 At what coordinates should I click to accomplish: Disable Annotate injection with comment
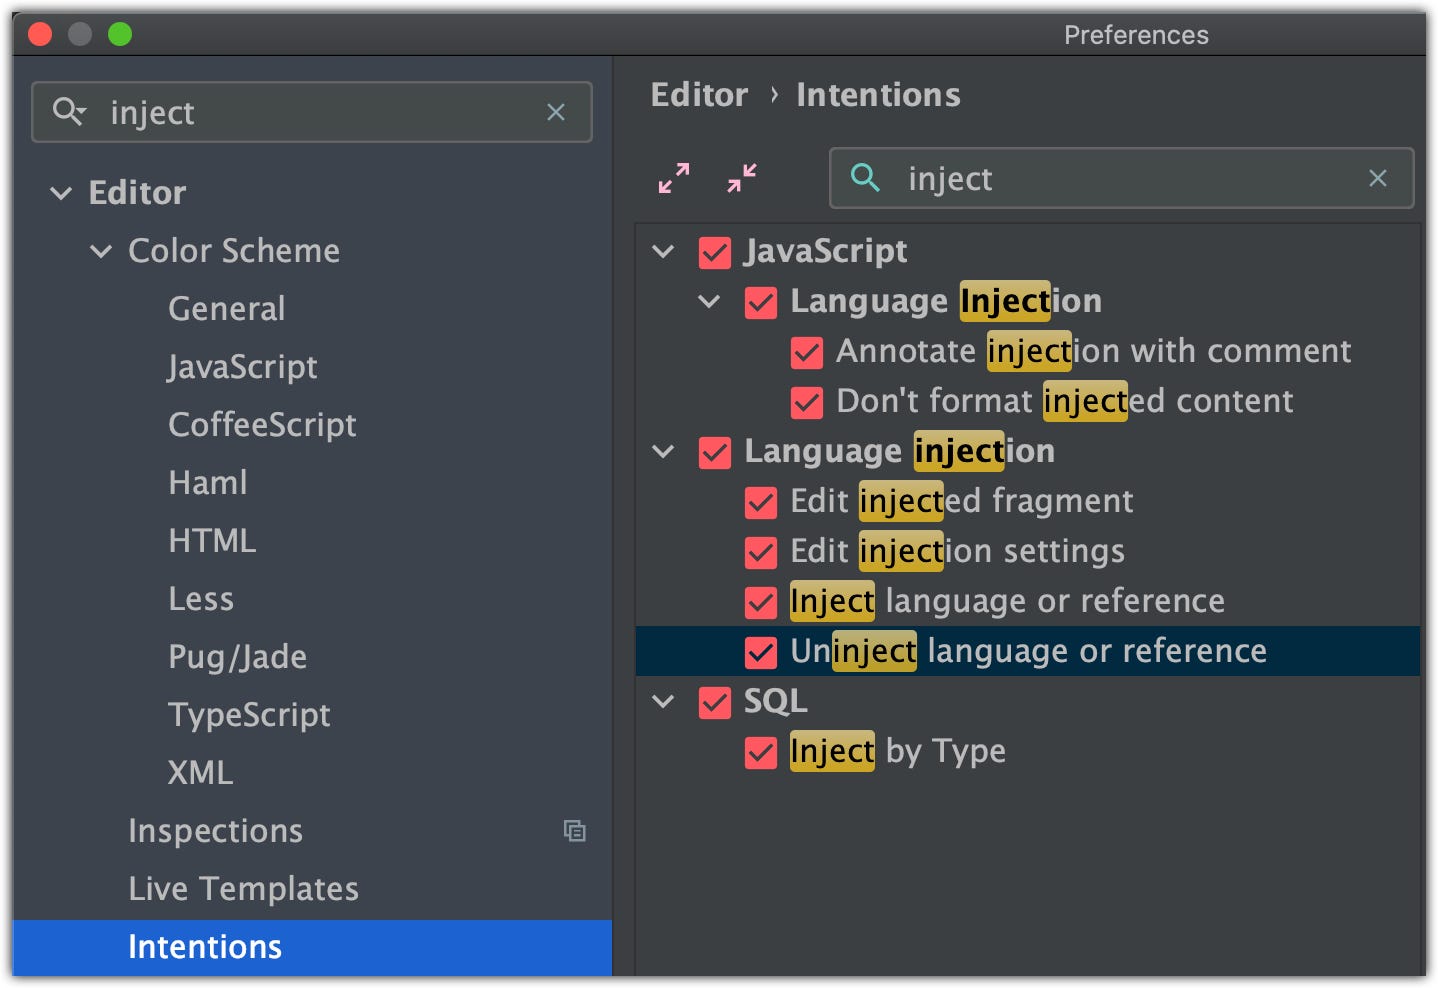pyautogui.click(x=807, y=352)
